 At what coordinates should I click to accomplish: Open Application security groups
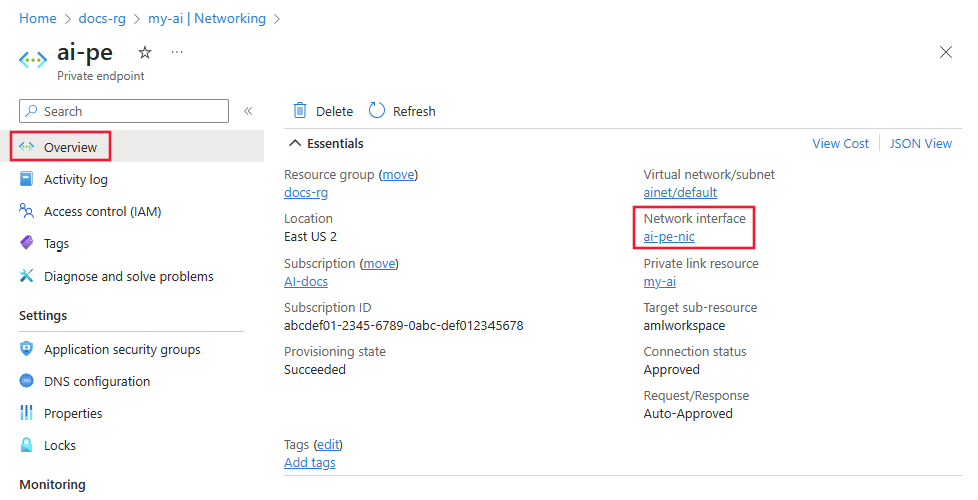click(x=122, y=350)
